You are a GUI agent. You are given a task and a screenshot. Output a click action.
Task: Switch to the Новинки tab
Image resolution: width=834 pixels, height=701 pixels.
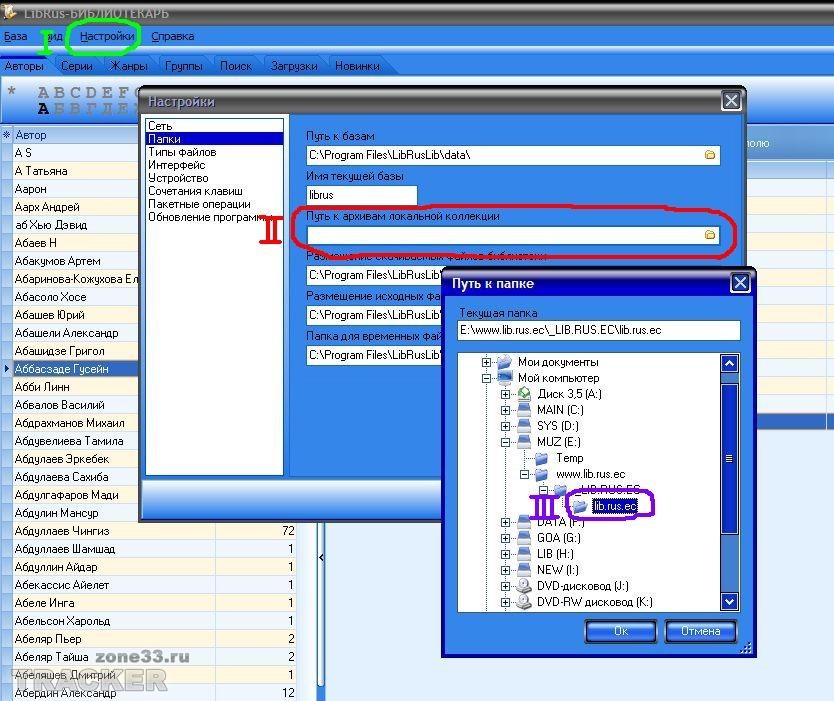click(357, 66)
